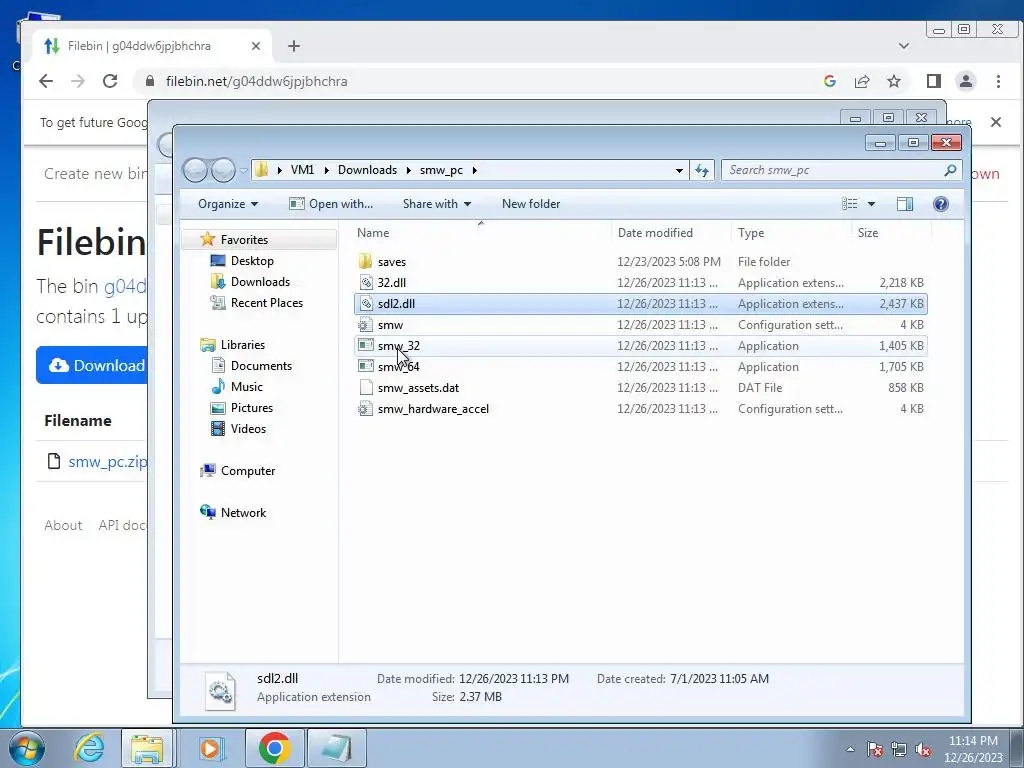Select the smw_32 application
1024x768 pixels.
pos(398,345)
